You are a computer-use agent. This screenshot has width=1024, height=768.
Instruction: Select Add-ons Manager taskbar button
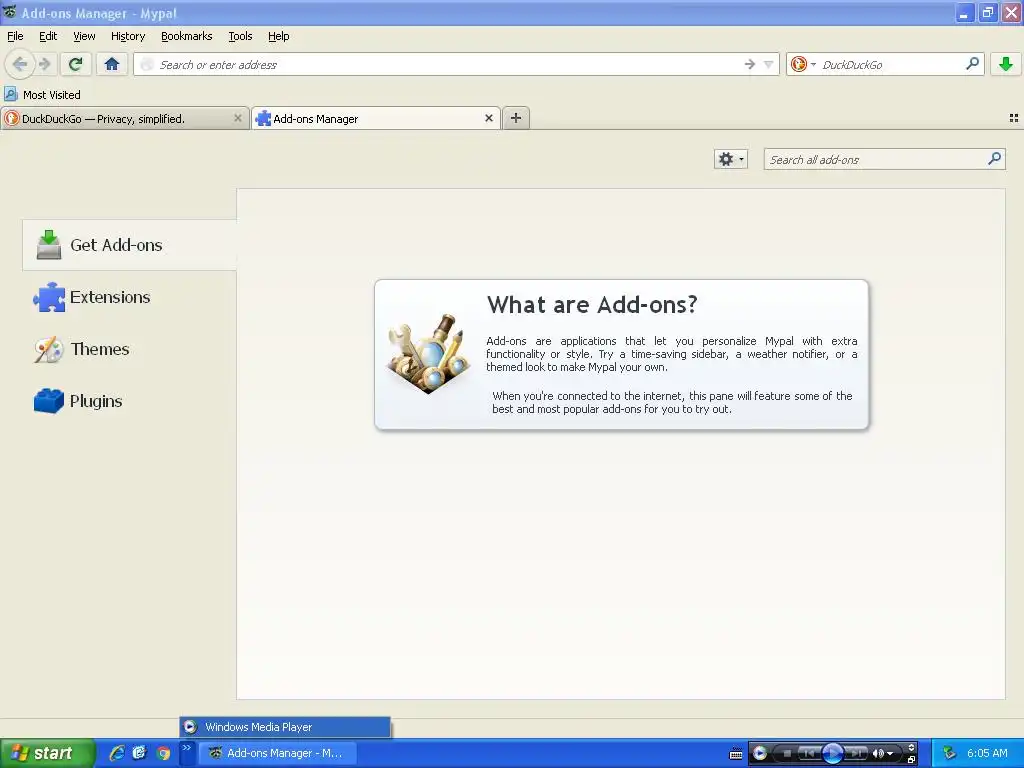(x=277, y=753)
